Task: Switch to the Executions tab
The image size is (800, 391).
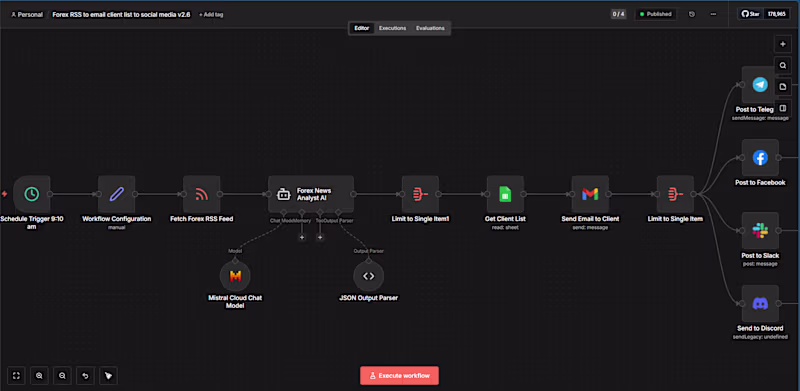Action: coord(392,28)
